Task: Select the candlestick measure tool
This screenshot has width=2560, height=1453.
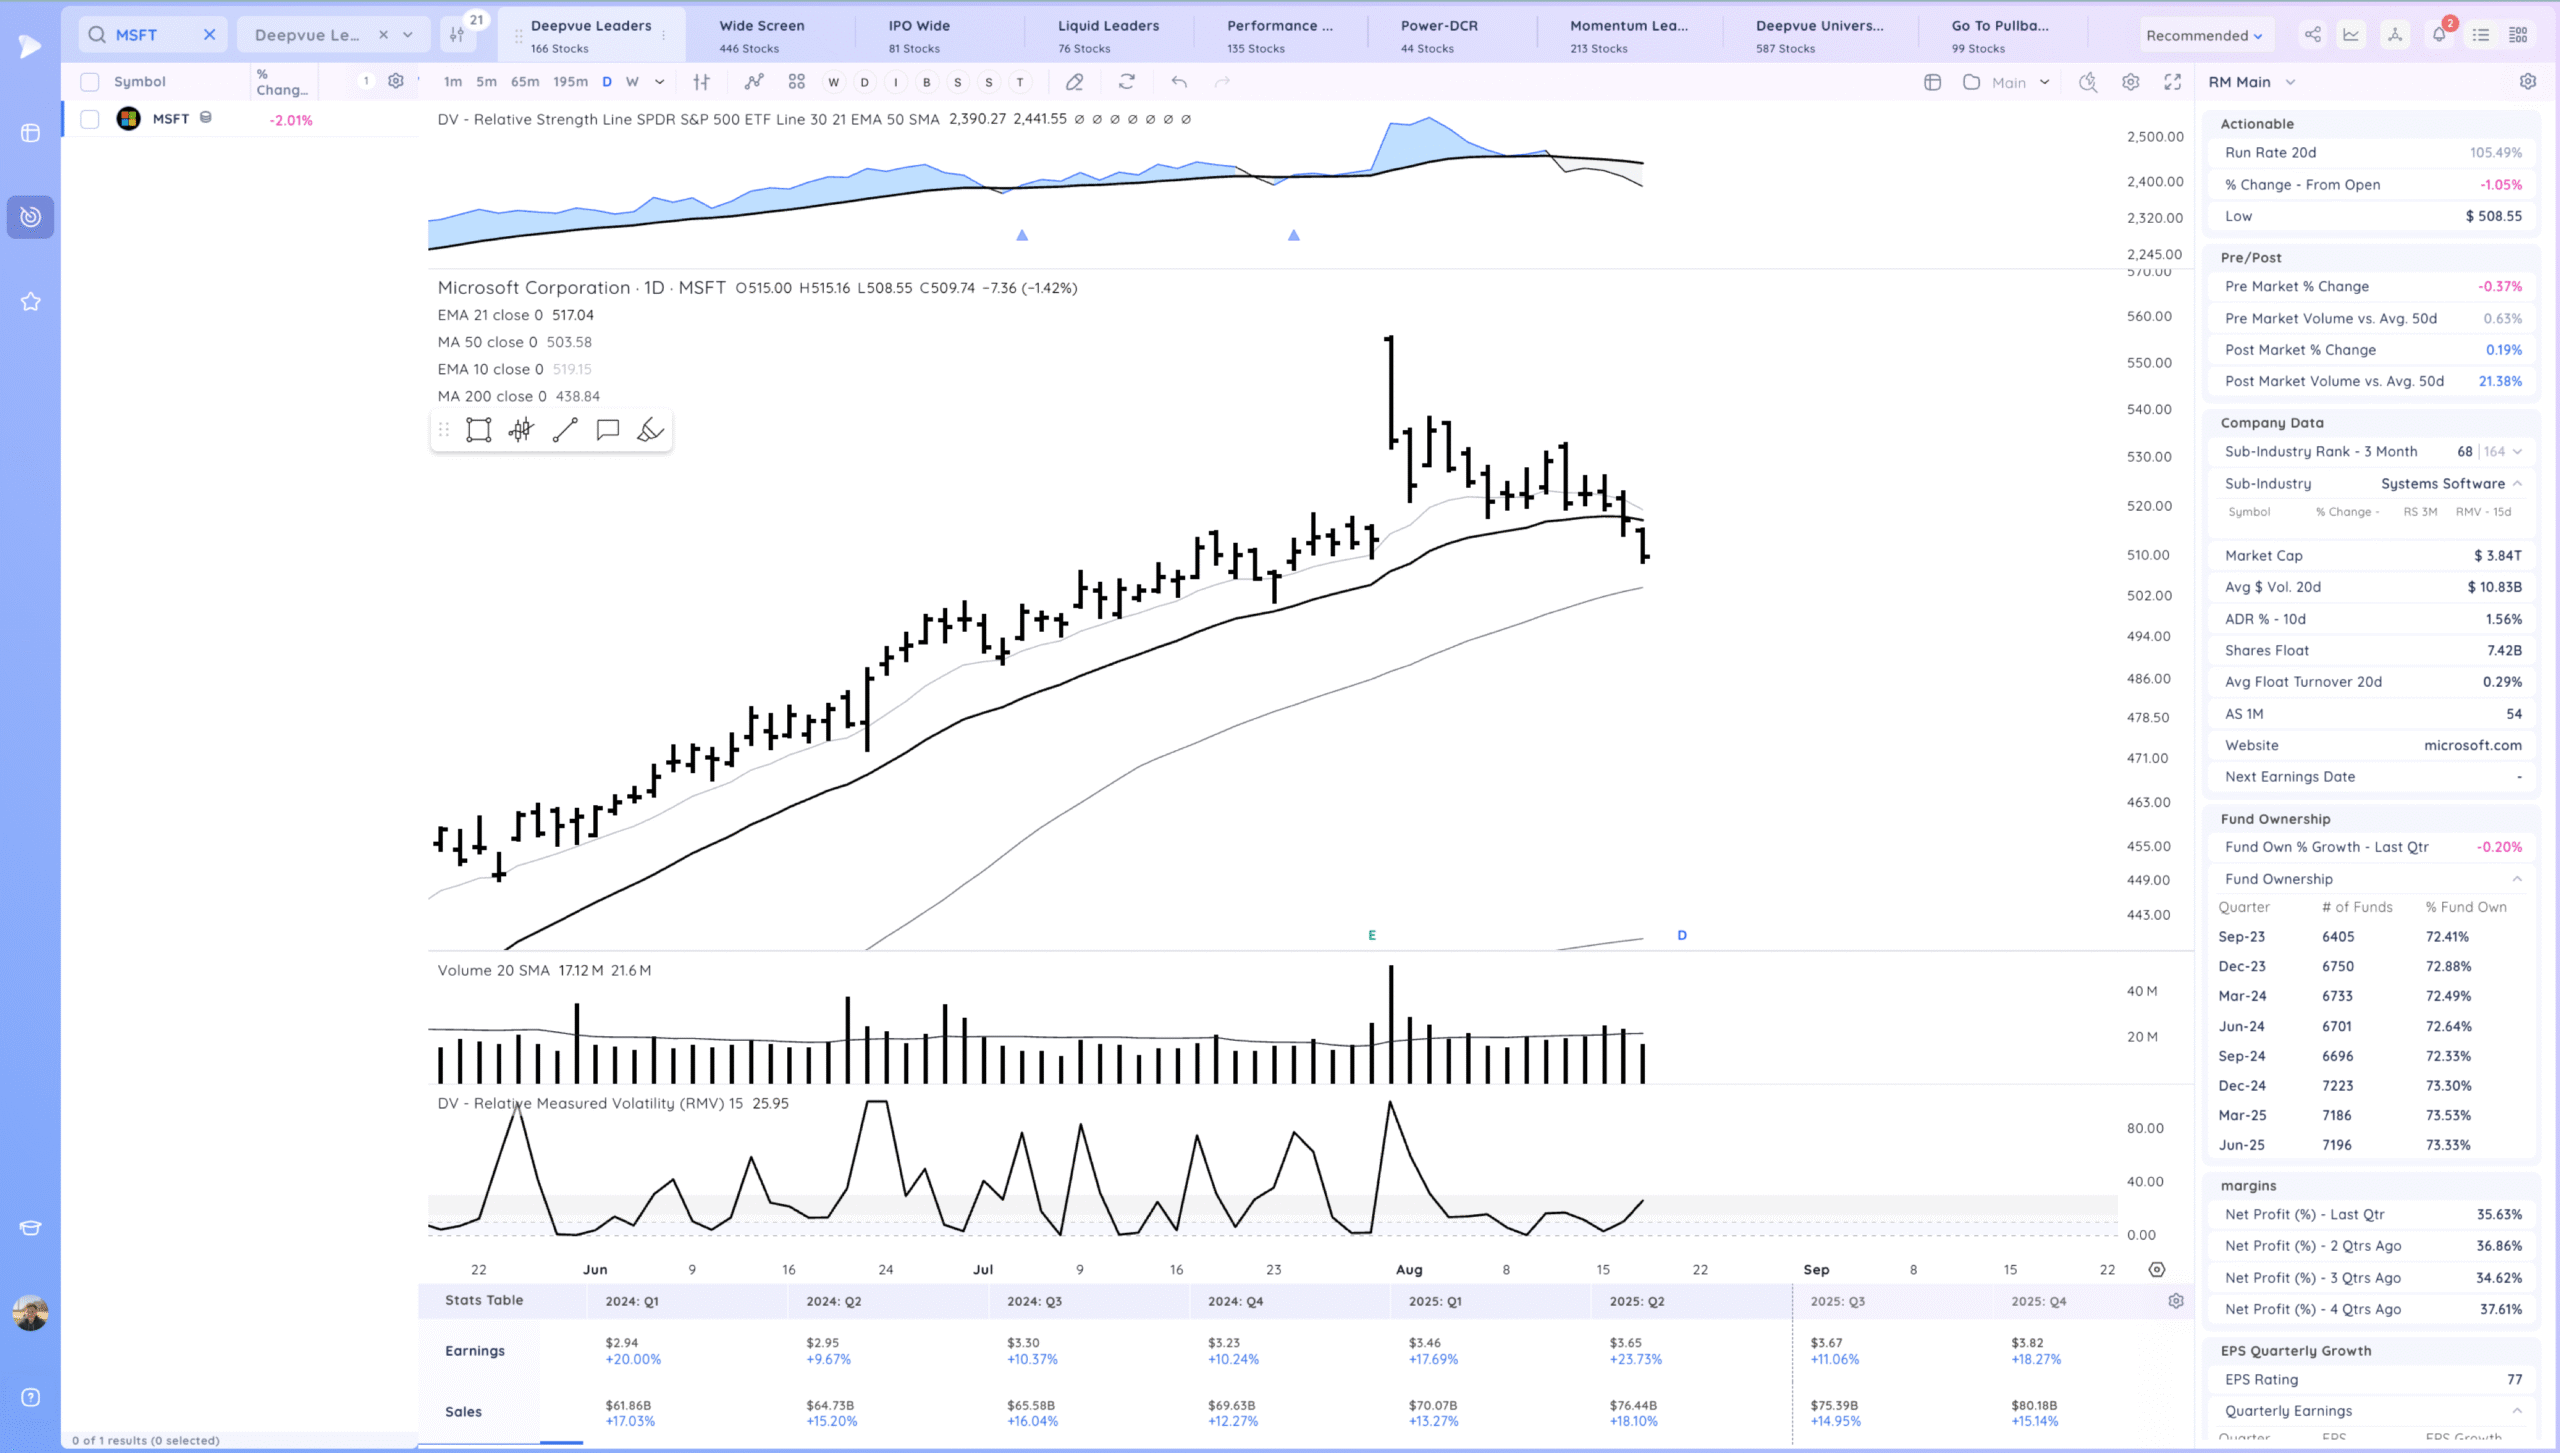Action: point(521,430)
